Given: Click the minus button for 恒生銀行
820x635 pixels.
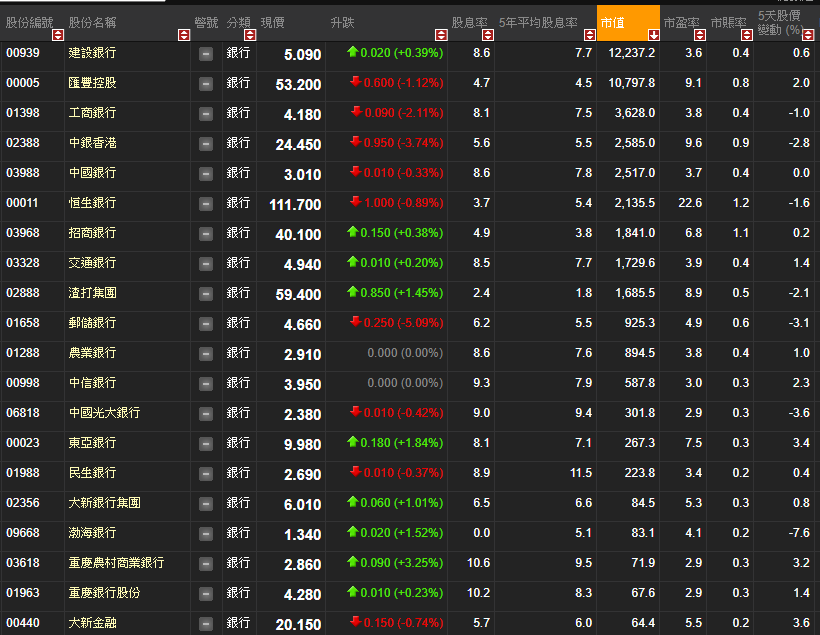Looking at the screenshot, I should coord(206,204).
